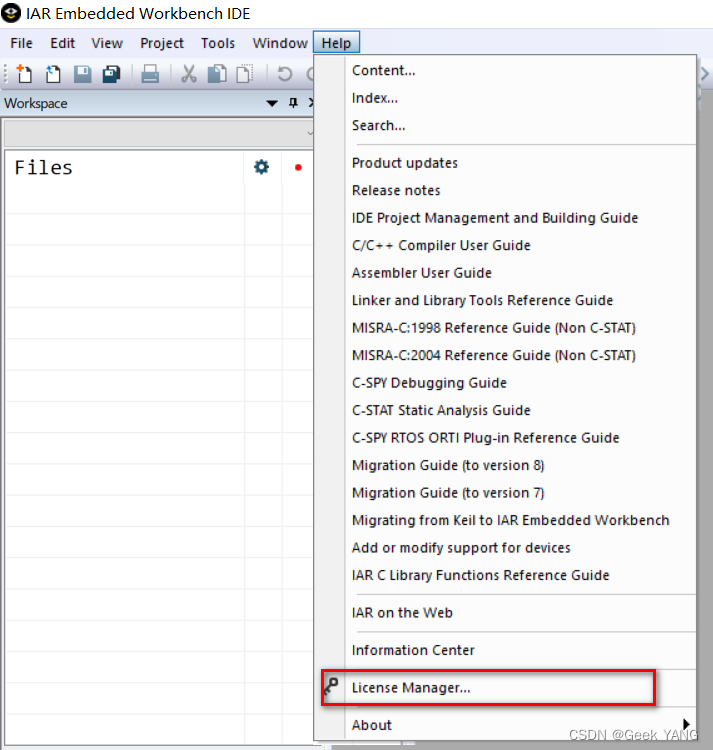713x750 pixels.
Task: Open the Workspace panel dropdown arrow
Action: point(272,103)
